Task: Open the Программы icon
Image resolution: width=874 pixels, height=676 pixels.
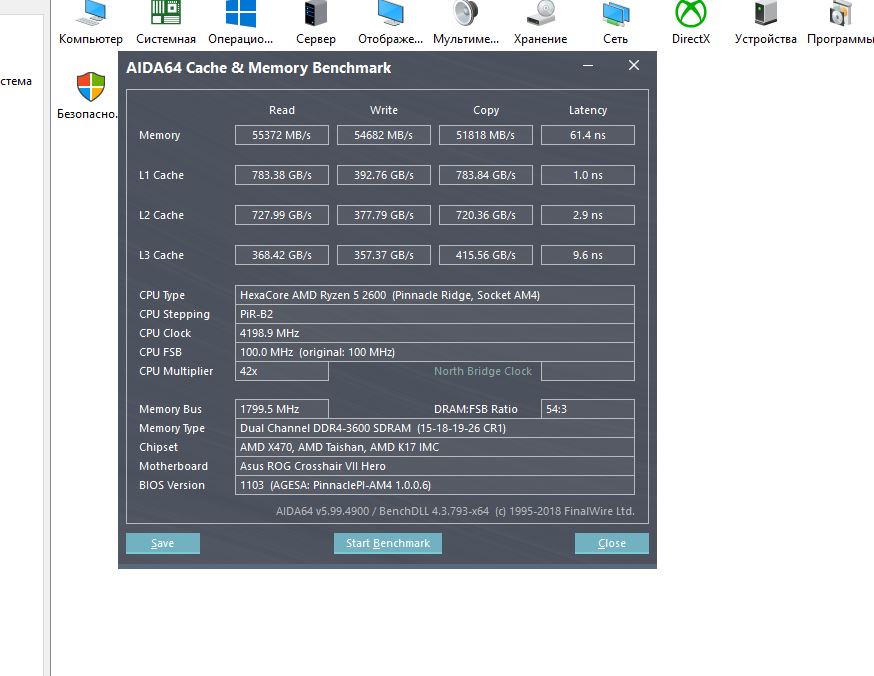Action: tap(841, 13)
